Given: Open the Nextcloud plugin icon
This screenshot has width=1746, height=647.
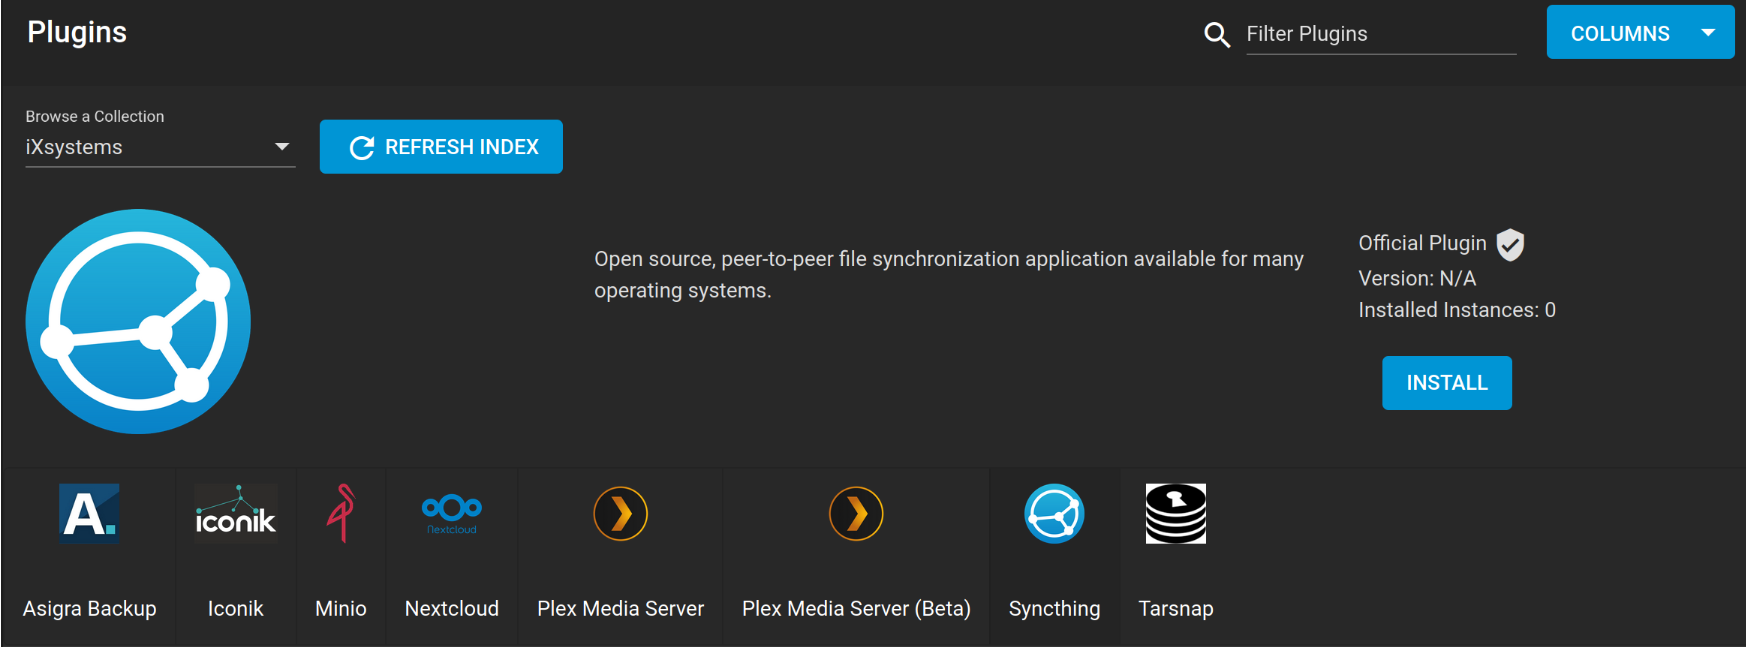Looking at the screenshot, I should (452, 513).
